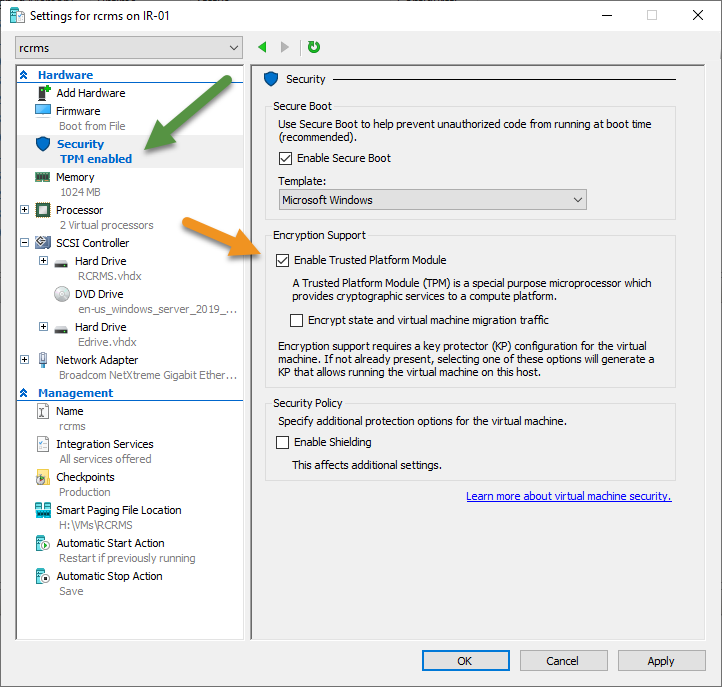Expand the Network Adapter tree node
This screenshot has width=722, height=687.
point(24,360)
